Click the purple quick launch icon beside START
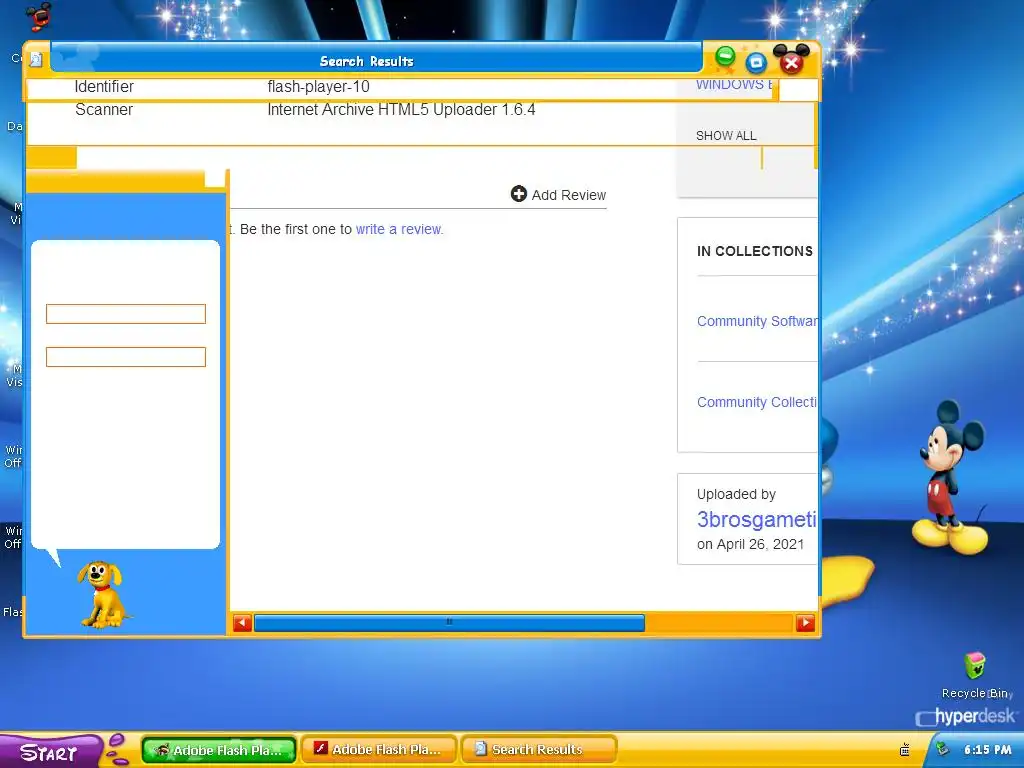The image size is (1024, 768). pyautogui.click(x=117, y=750)
